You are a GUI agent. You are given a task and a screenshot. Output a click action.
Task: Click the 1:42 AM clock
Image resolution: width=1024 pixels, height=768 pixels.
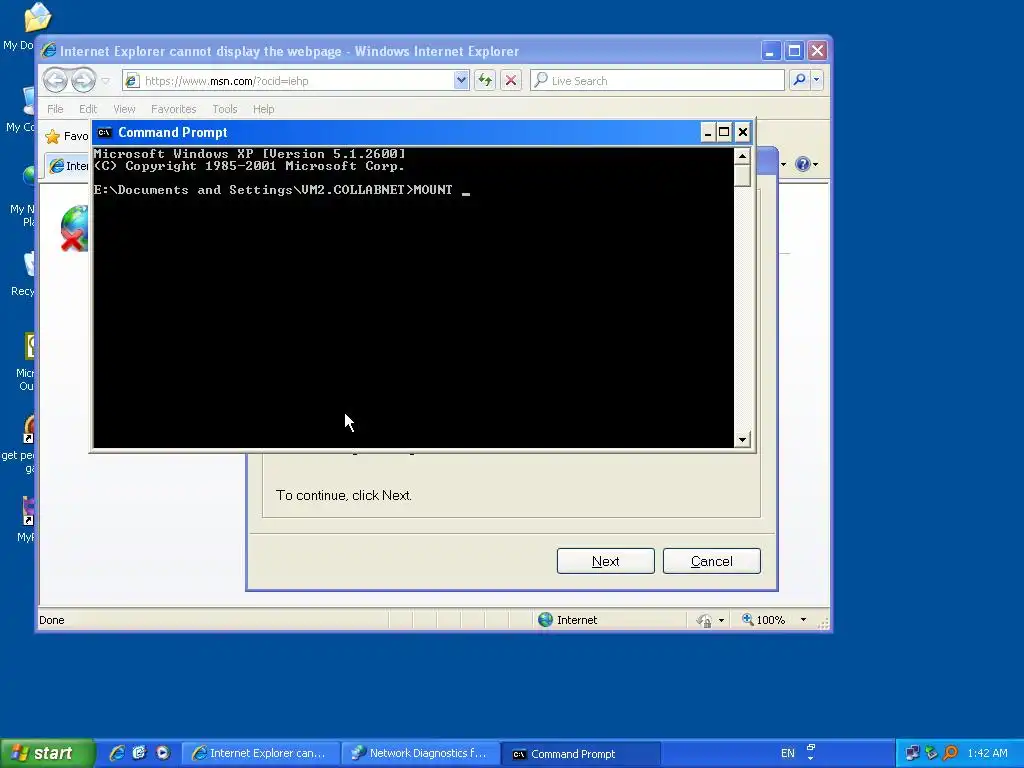(x=987, y=753)
